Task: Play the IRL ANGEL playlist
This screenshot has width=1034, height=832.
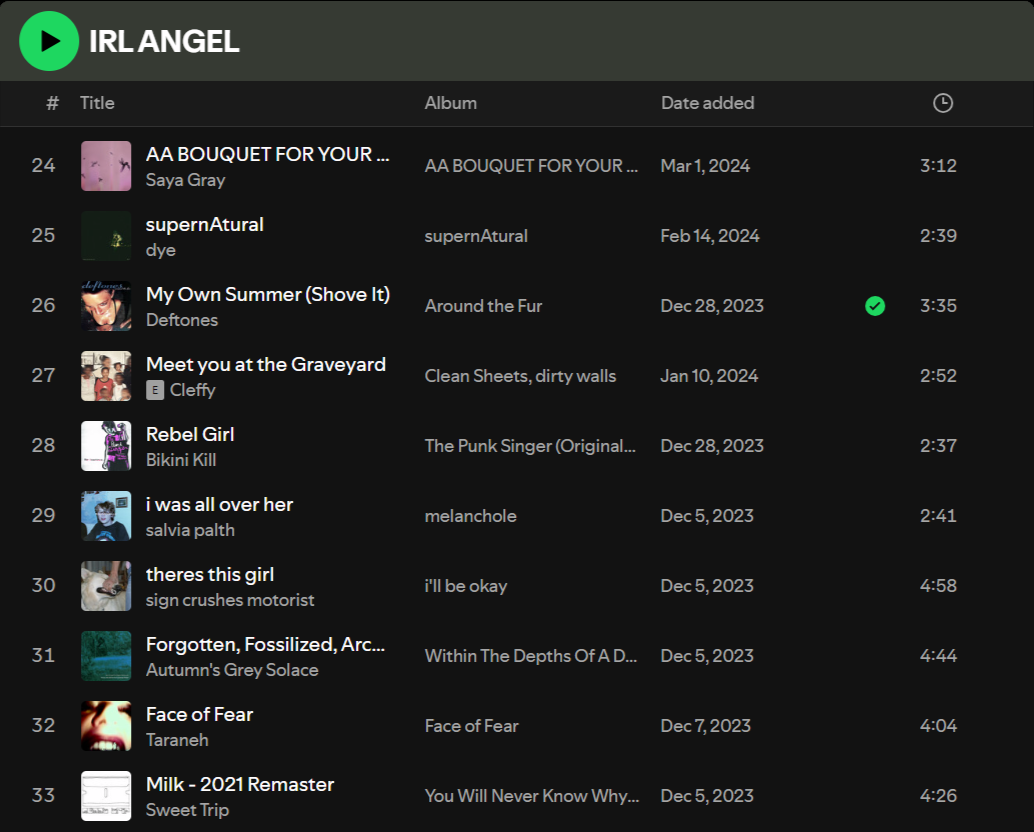Action: point(49,41)
